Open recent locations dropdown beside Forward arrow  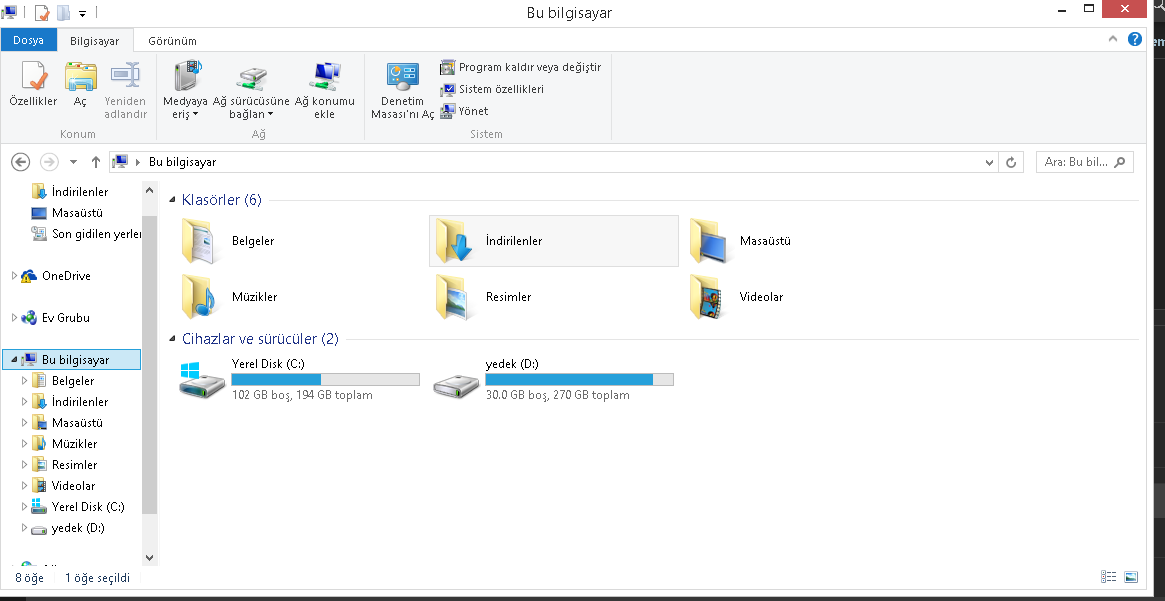coord(73,162)
